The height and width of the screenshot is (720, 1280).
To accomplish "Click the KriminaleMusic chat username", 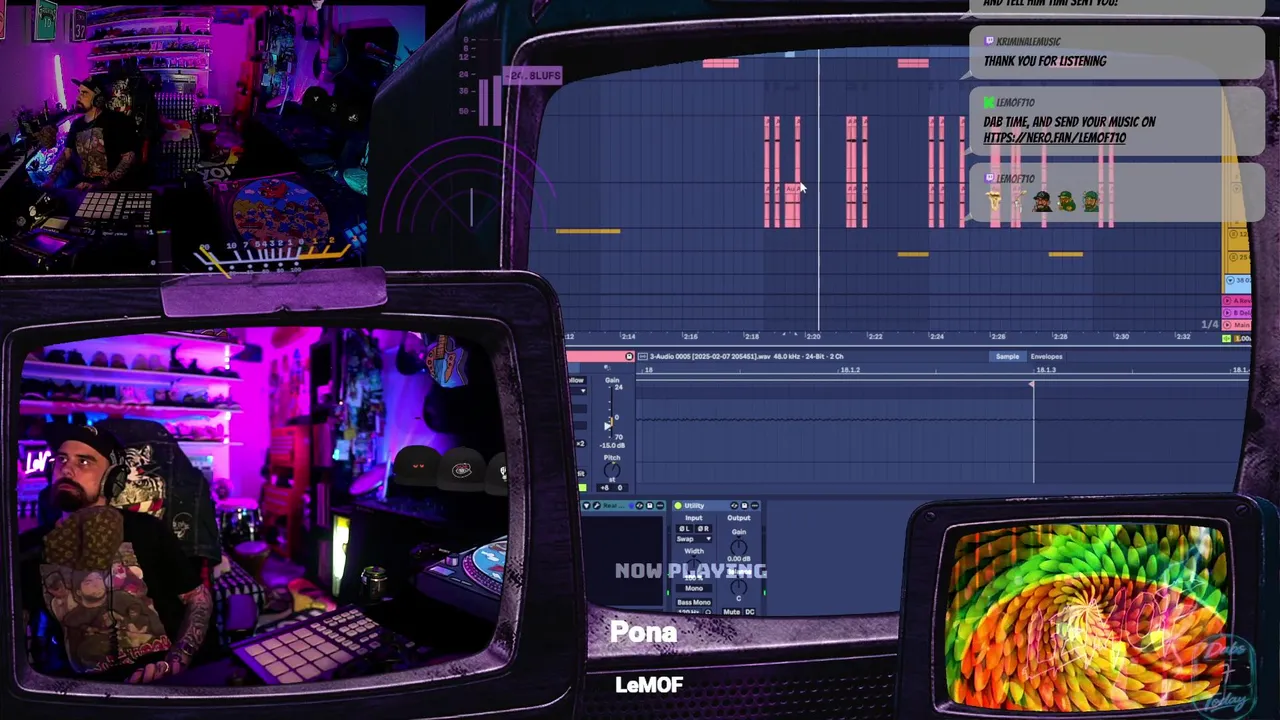I will pos(1029,41).
